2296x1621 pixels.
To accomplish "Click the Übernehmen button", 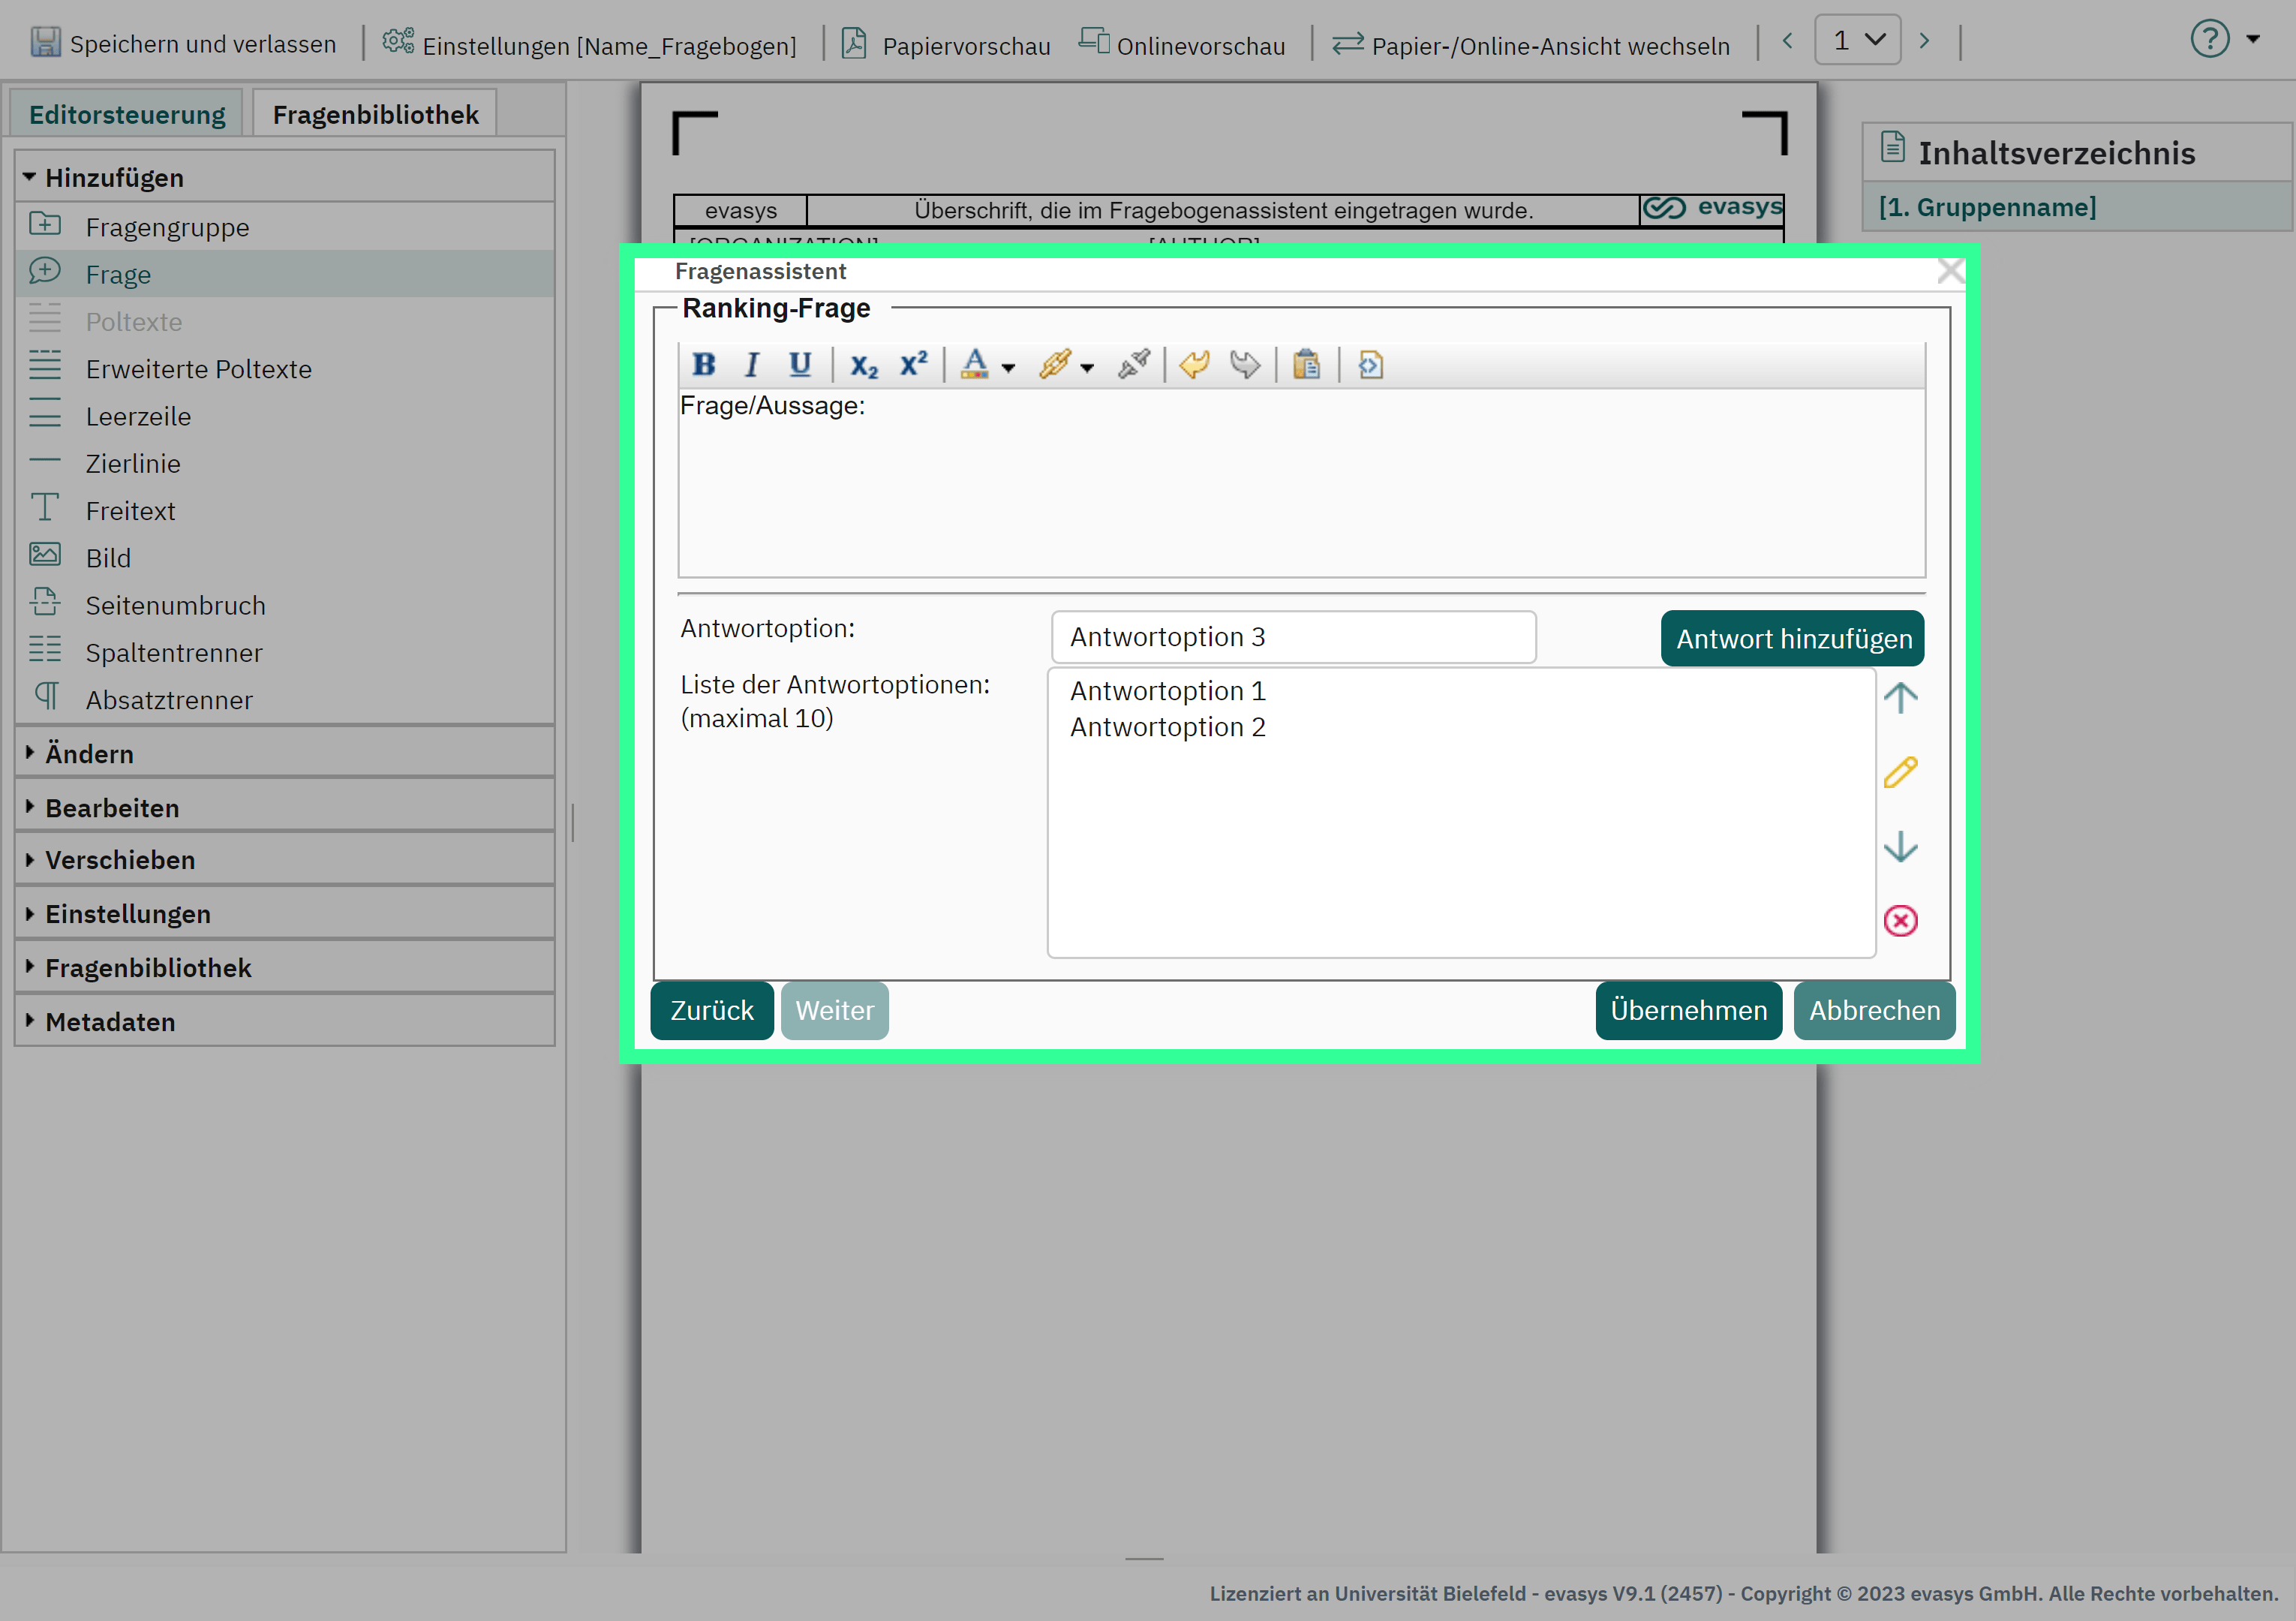I will (1689, 1010).
